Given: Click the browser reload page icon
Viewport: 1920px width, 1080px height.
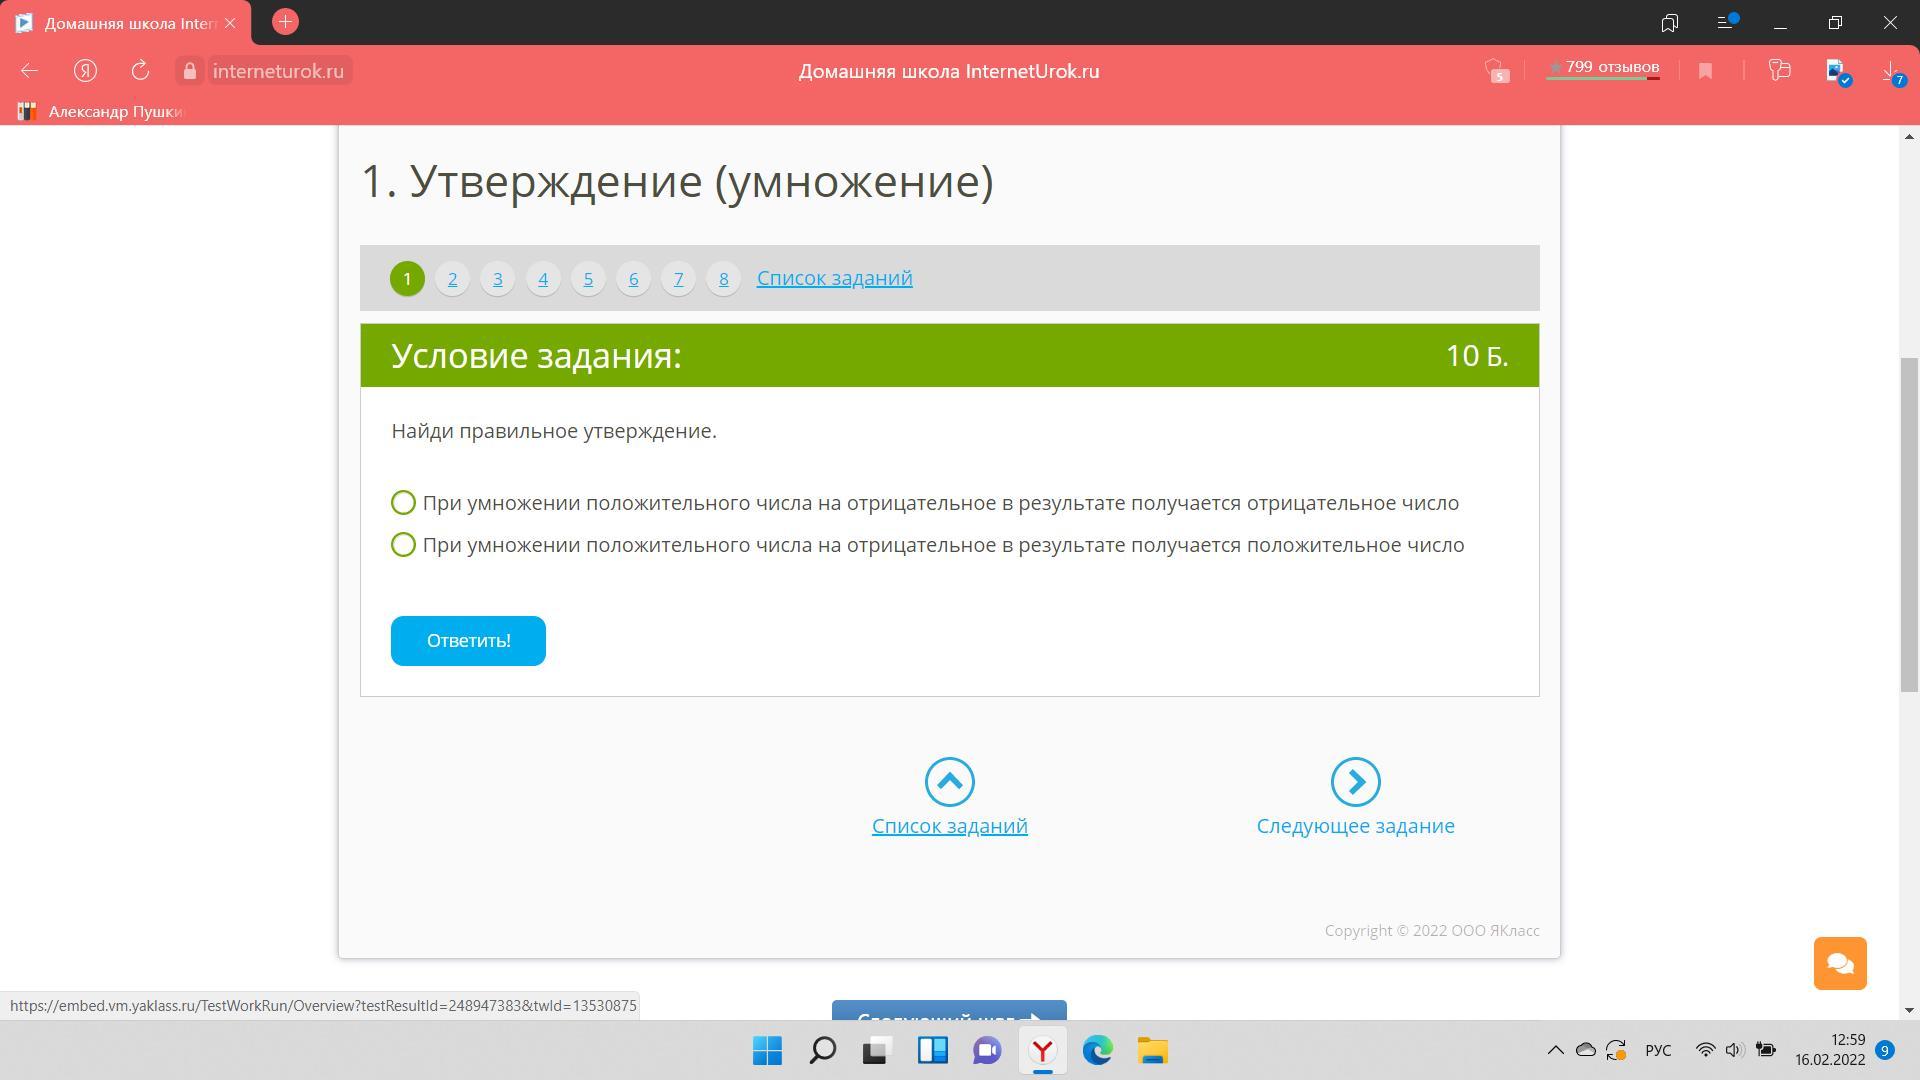Looking at the screenshot, I should click(x=140, y=71).
